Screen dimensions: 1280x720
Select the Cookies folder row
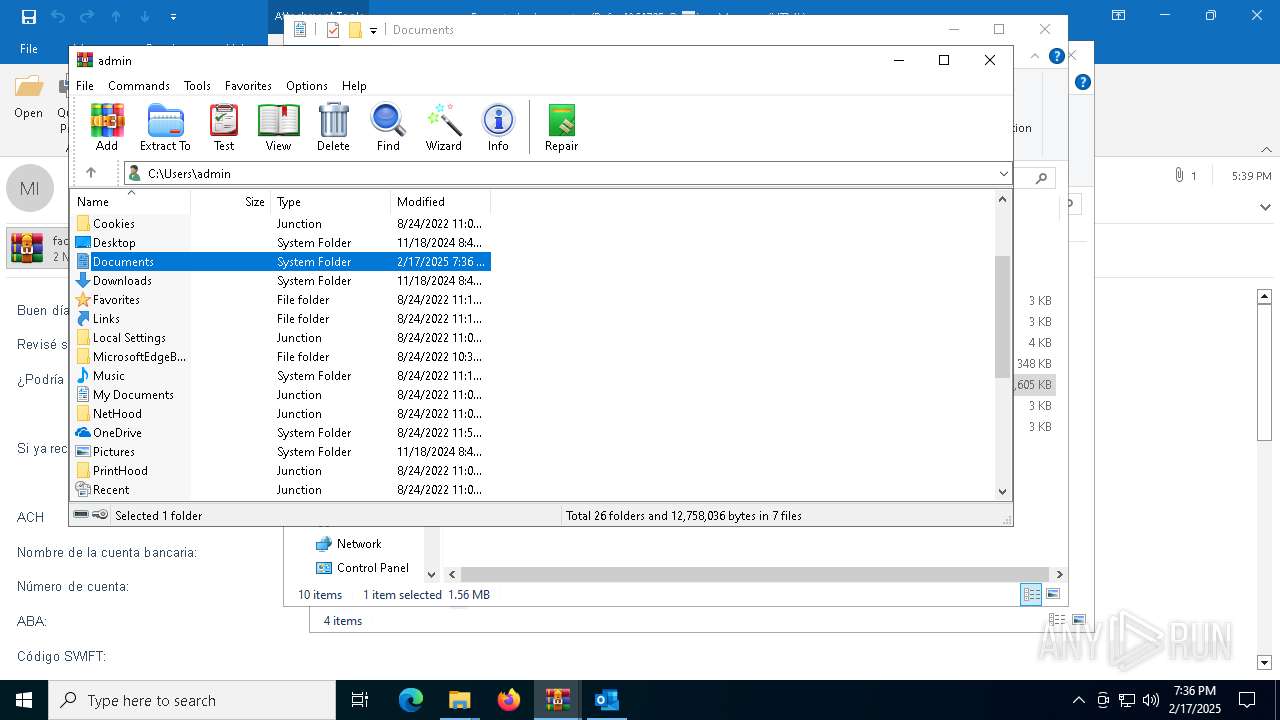coord(281,224)
